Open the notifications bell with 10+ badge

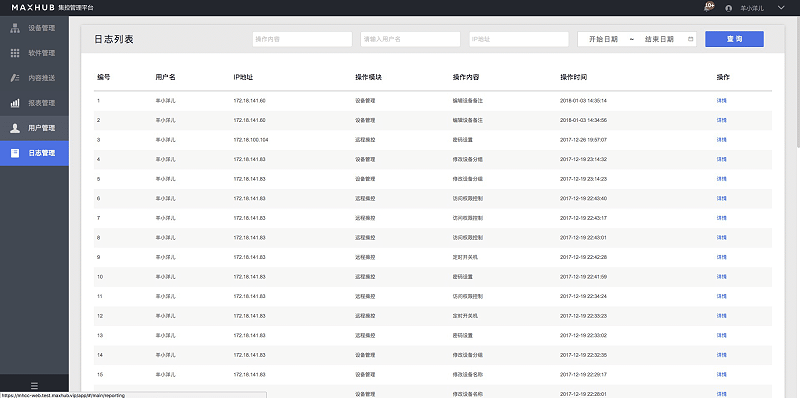pos(708,7)
